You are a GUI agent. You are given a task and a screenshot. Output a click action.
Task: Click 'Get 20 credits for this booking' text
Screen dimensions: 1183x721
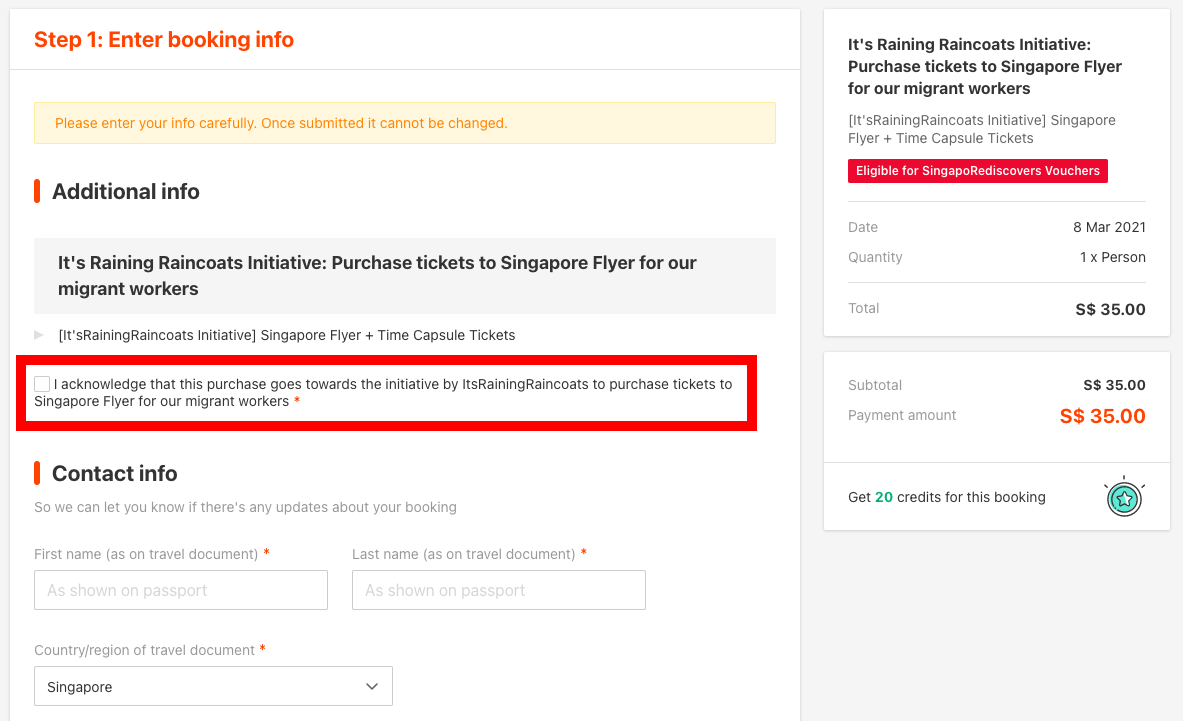coord(947,497)
